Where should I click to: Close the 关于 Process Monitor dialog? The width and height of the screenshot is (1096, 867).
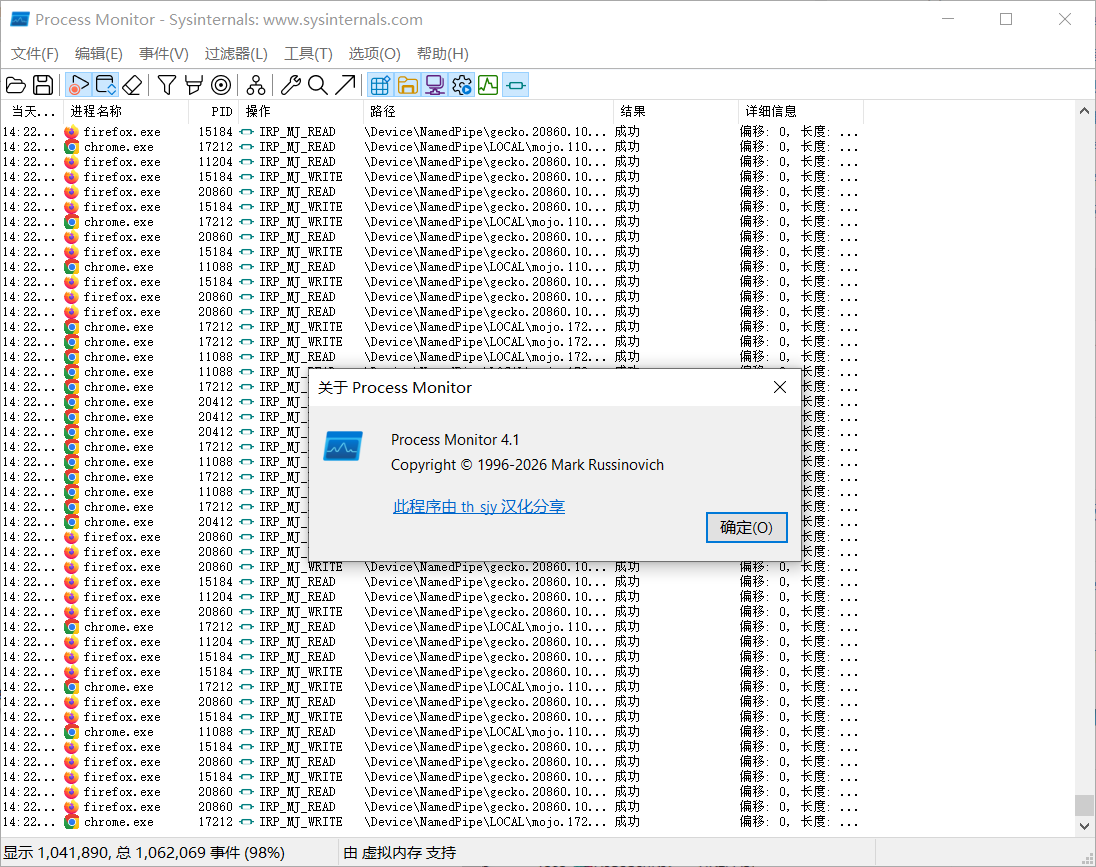point(780,387)
